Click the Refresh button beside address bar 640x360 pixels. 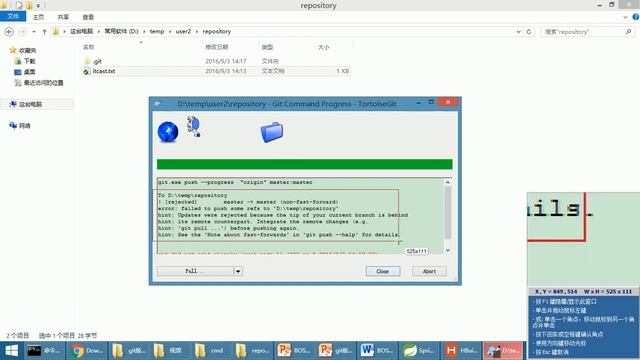click(529, 31)
